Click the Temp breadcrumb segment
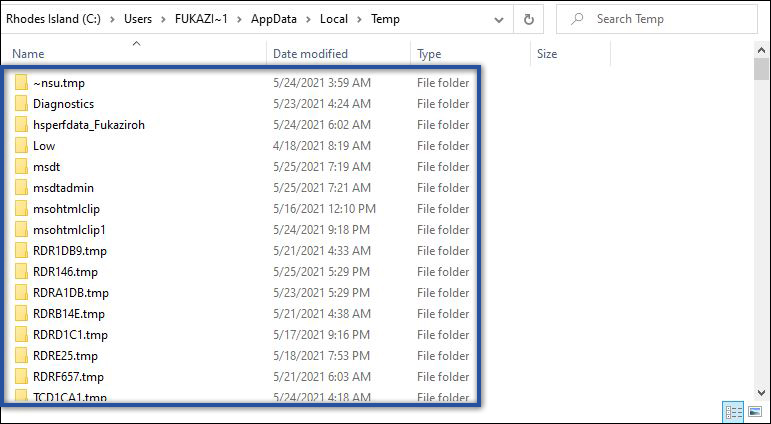Image resolution: width=771 pixels, height=424 pixels. coord(386,19)
